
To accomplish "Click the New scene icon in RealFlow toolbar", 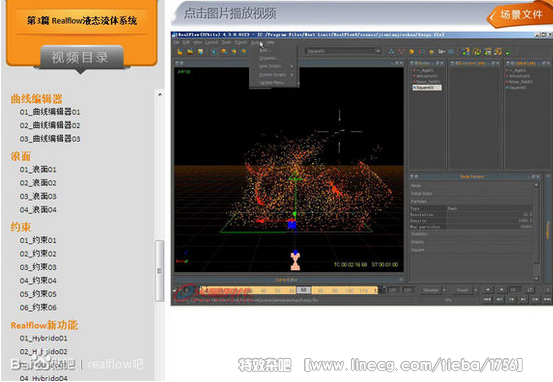I will pyautogui.click(x=180, y=52).
